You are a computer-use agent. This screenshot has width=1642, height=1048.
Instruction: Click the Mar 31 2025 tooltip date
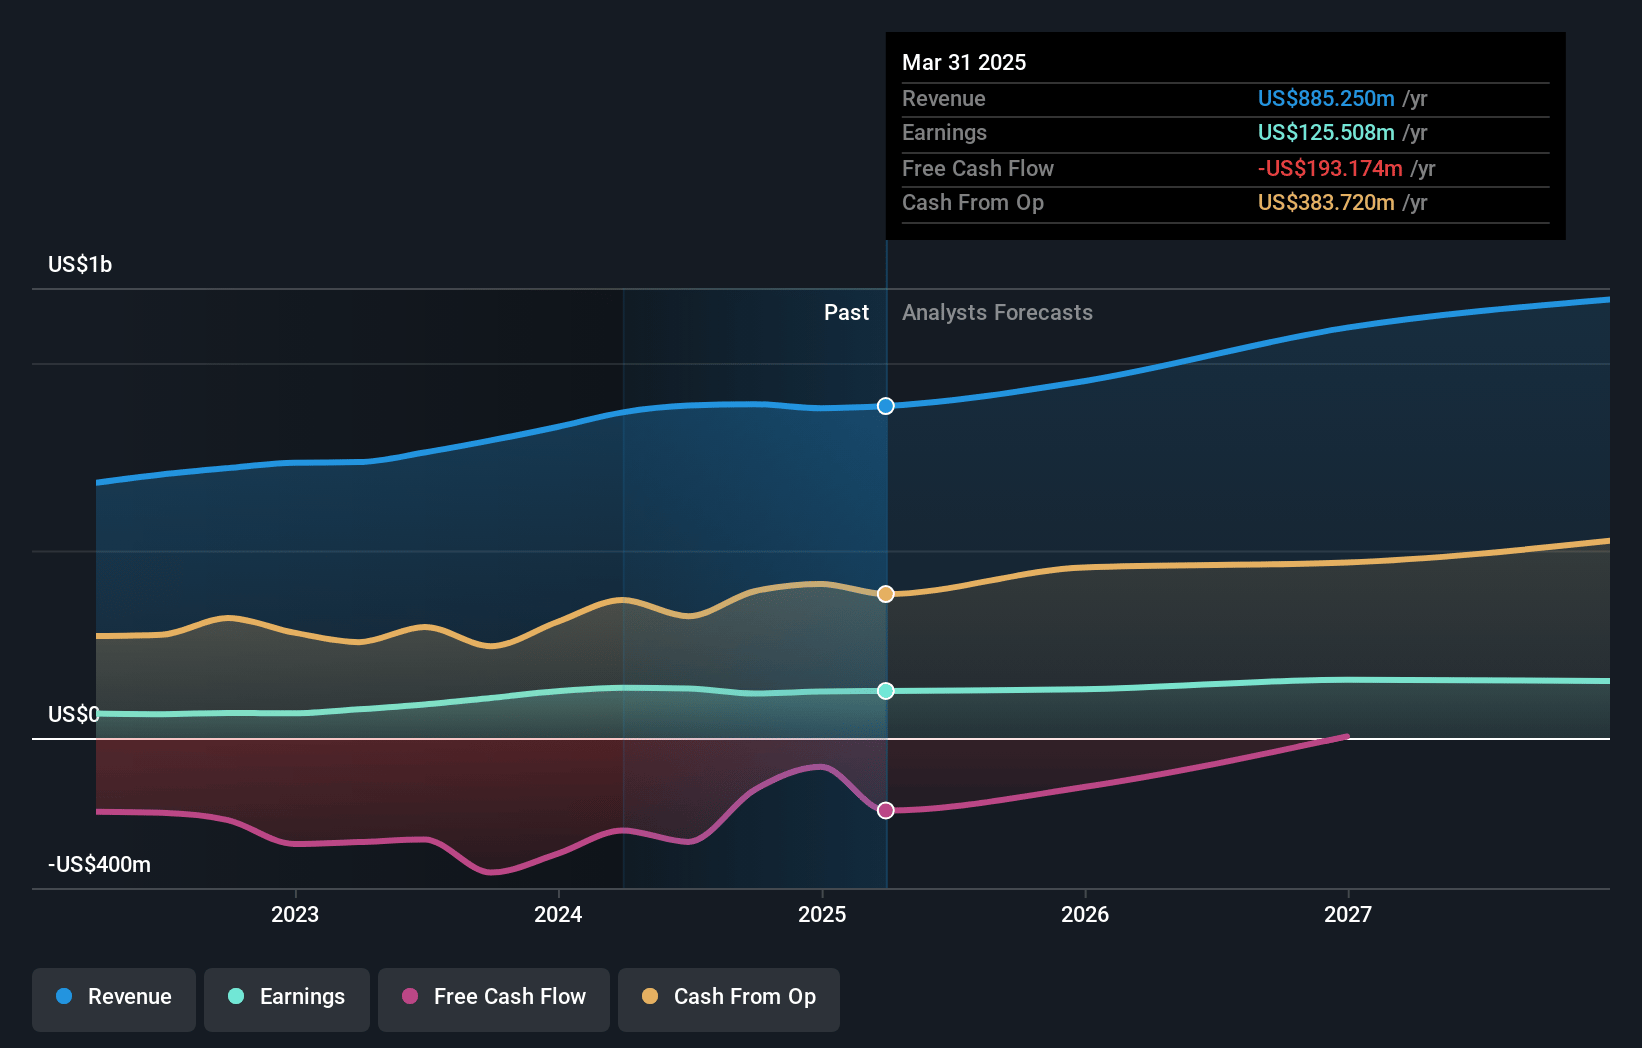click(x=964, y=63)
